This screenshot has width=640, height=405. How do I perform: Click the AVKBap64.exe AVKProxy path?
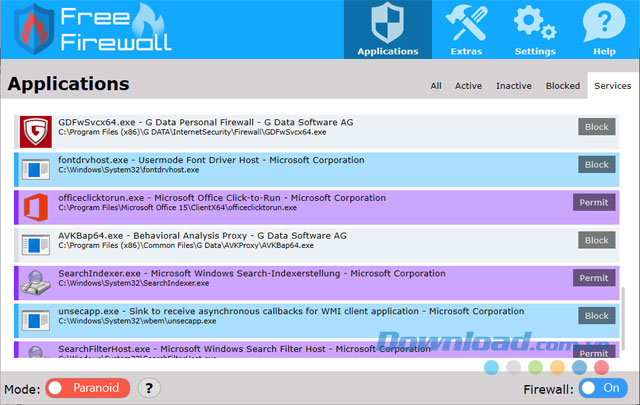186,245
